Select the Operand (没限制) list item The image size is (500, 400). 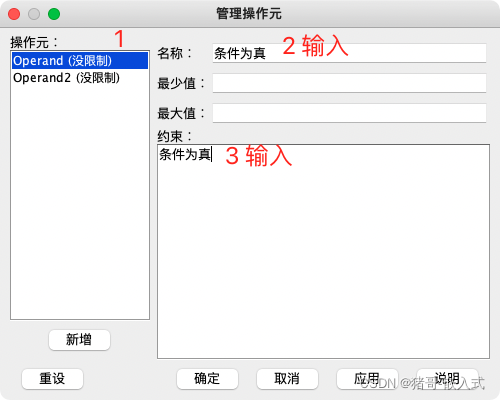click(80, 61)
